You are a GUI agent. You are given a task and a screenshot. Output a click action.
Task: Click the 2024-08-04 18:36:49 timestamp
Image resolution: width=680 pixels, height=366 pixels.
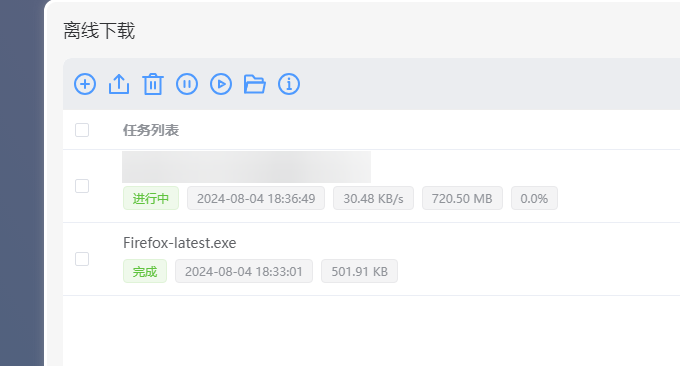tap(256, 198)
